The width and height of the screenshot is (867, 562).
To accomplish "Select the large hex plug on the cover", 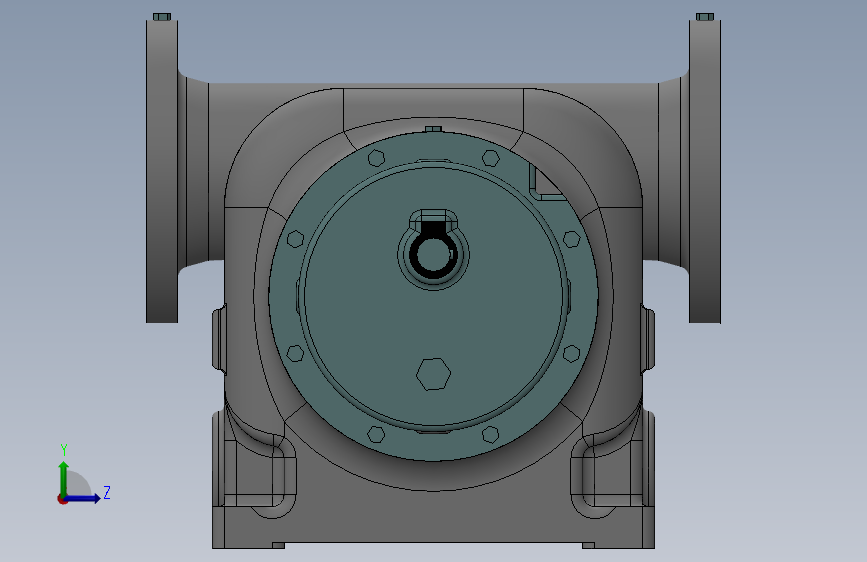I will [x=434, y=374].
